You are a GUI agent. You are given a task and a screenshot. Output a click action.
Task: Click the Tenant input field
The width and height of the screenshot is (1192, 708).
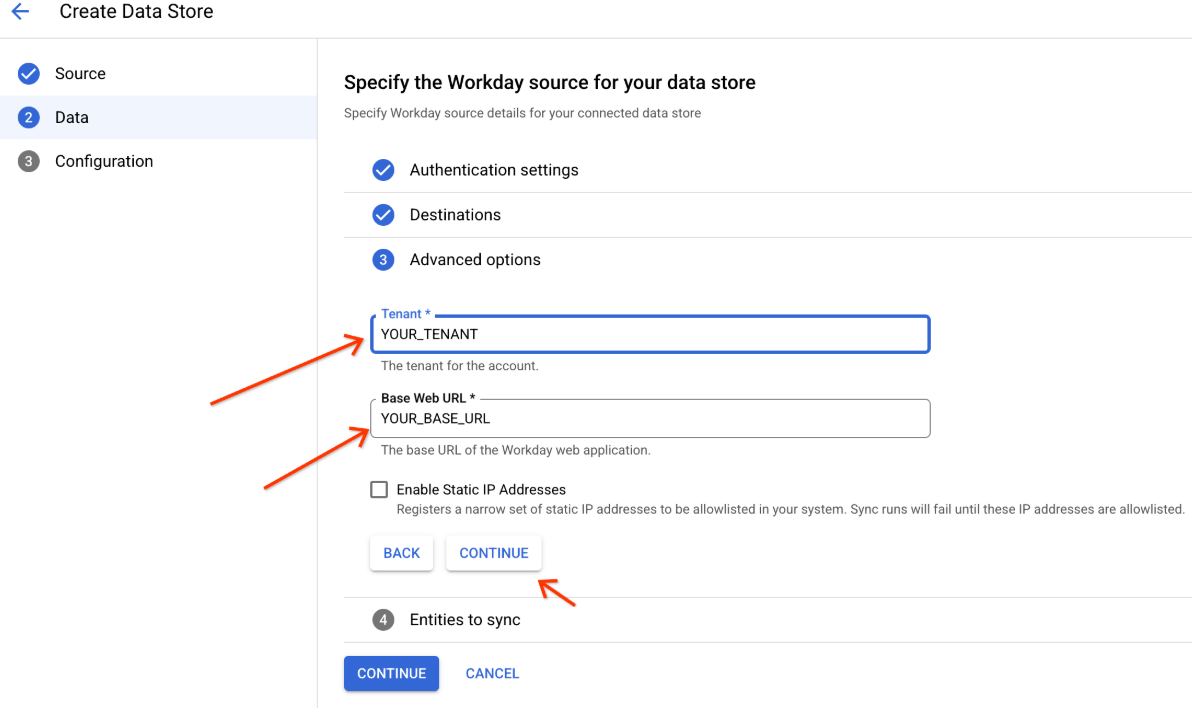(650, 335)
